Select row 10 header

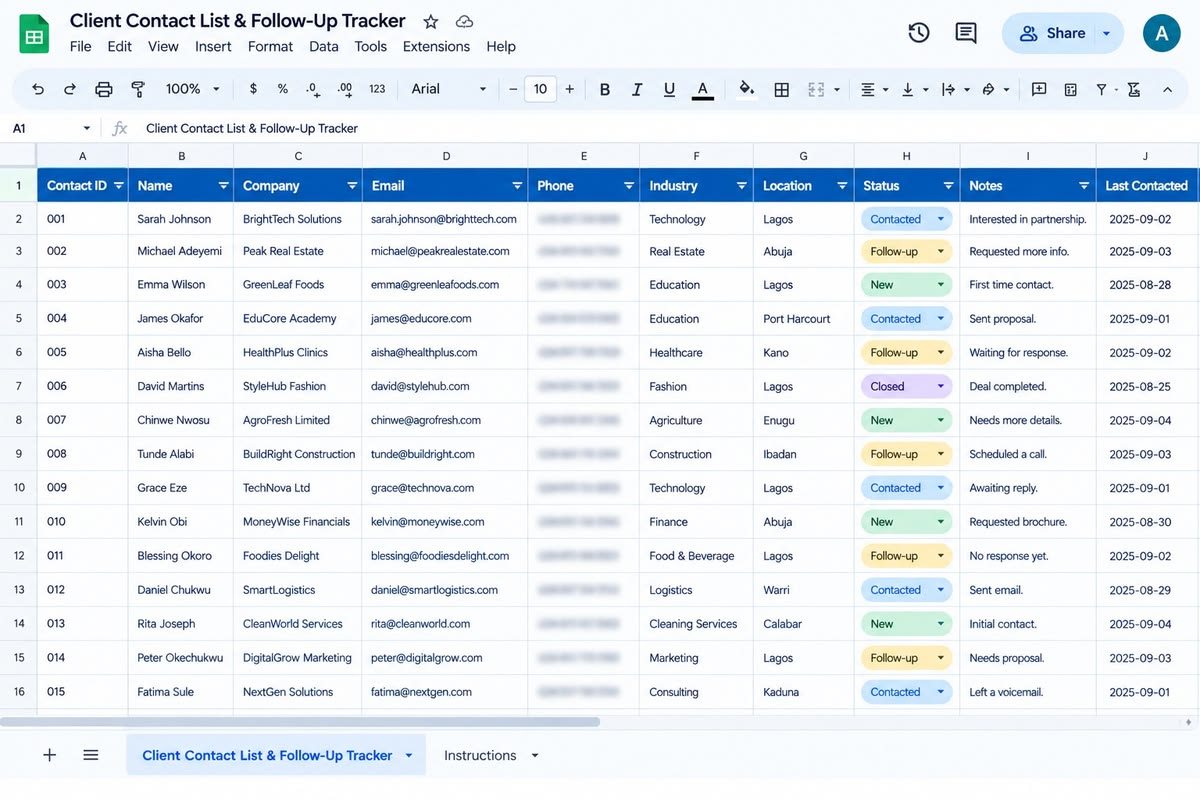18,488
